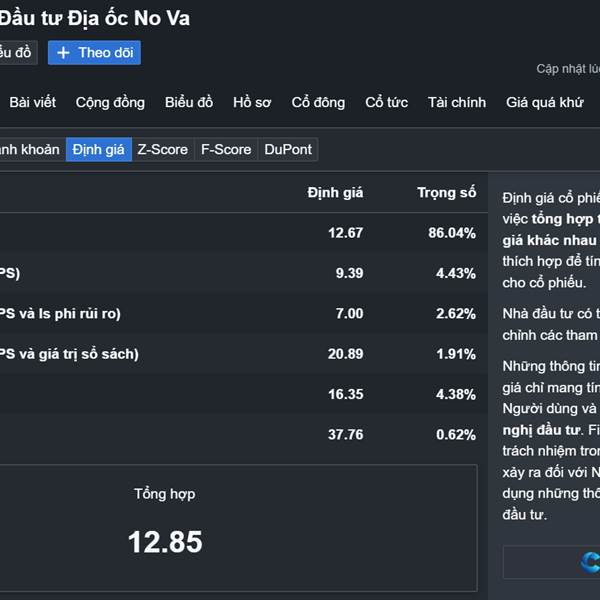Click the Theo dõi follow button
This screenshot has height=600, width=600.
(94, 52)
